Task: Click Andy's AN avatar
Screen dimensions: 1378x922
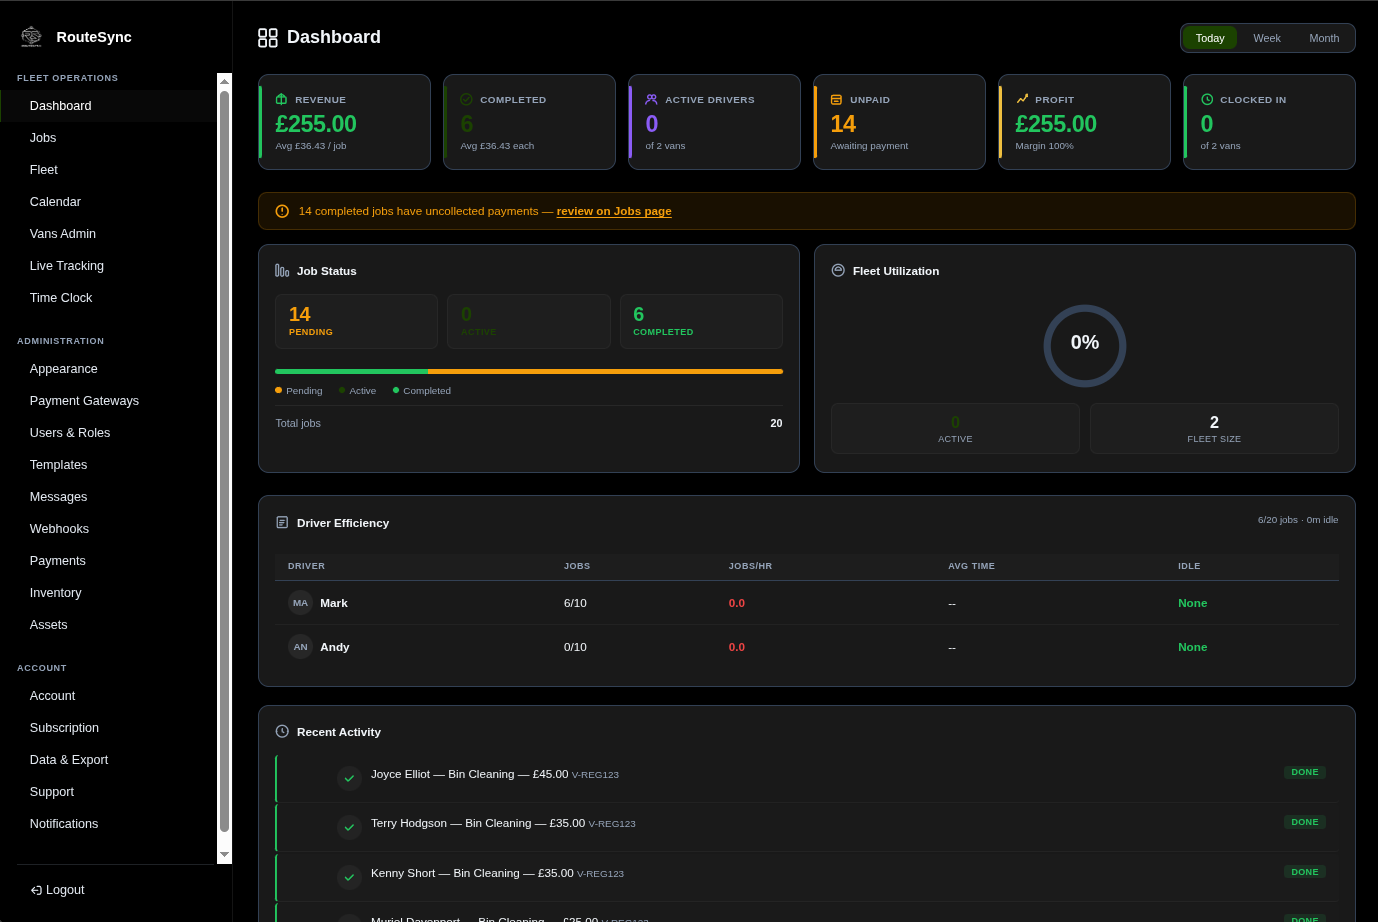Action: click(300, 647)
